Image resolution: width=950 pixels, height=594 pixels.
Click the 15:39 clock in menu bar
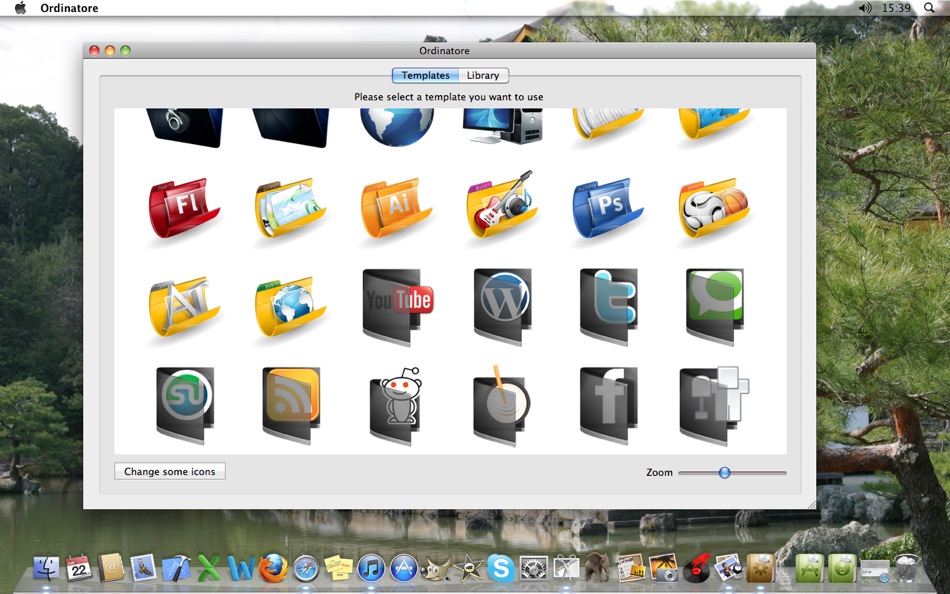pyautogui.click(x=896, y=8)
